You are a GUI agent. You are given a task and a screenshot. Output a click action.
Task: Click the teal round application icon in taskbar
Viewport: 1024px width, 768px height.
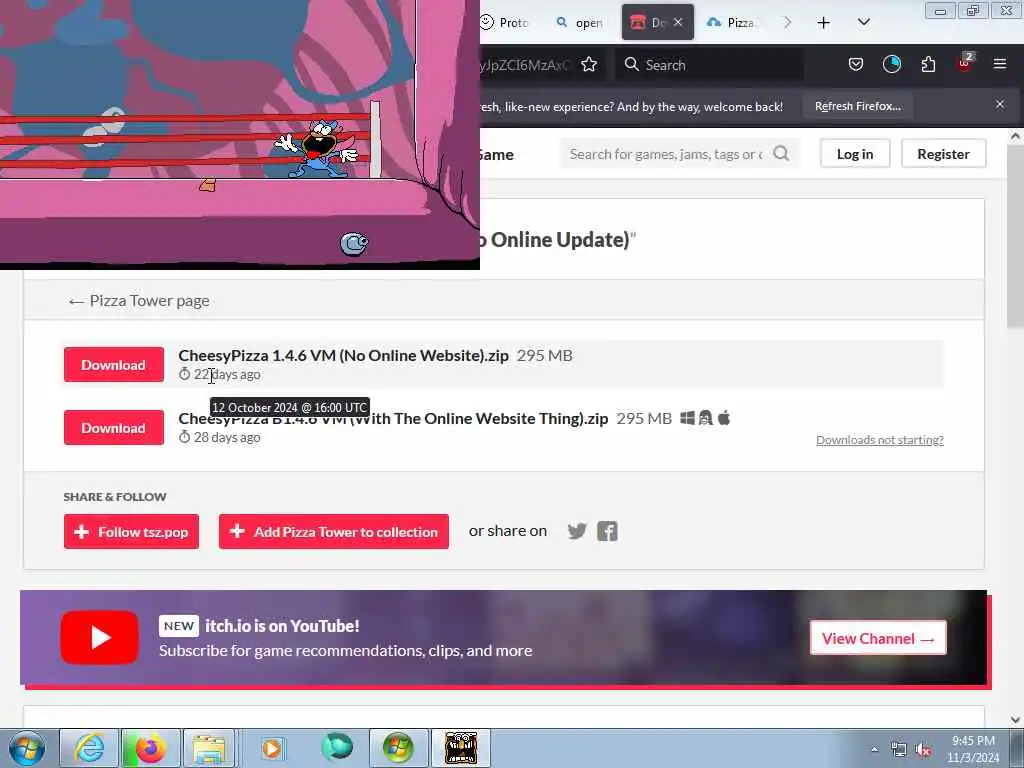pos(337,747)
